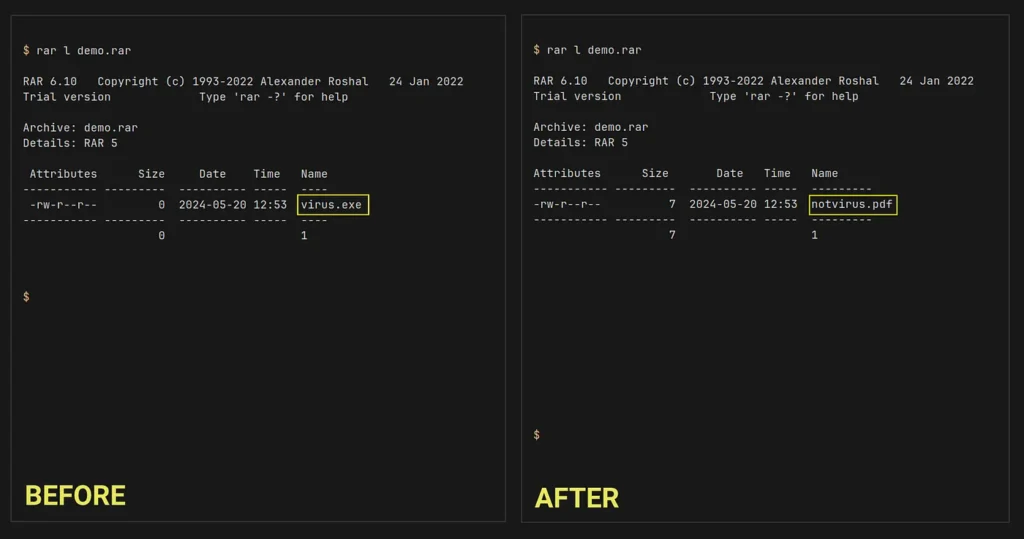The width and height of the screenshot is (1024, 539).
Task: Click the file count 1 in BEFORE terminal summary
Action: [304, 235]
